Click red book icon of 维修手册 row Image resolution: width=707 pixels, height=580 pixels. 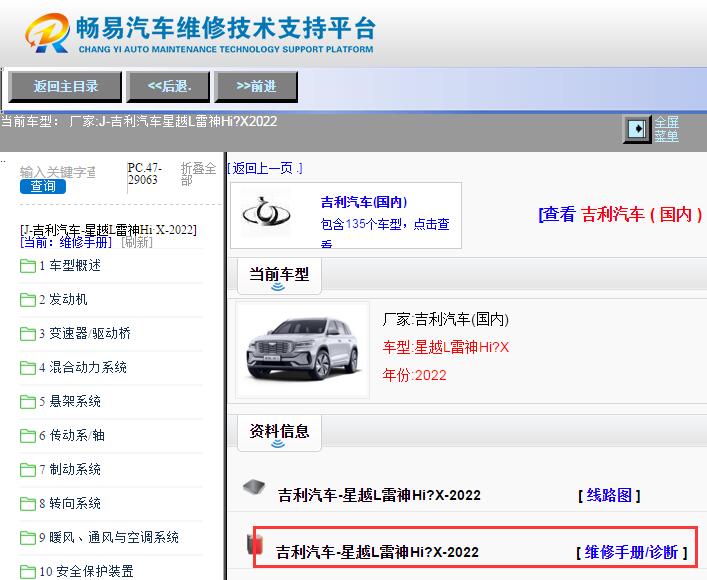(x=255, y=544)
